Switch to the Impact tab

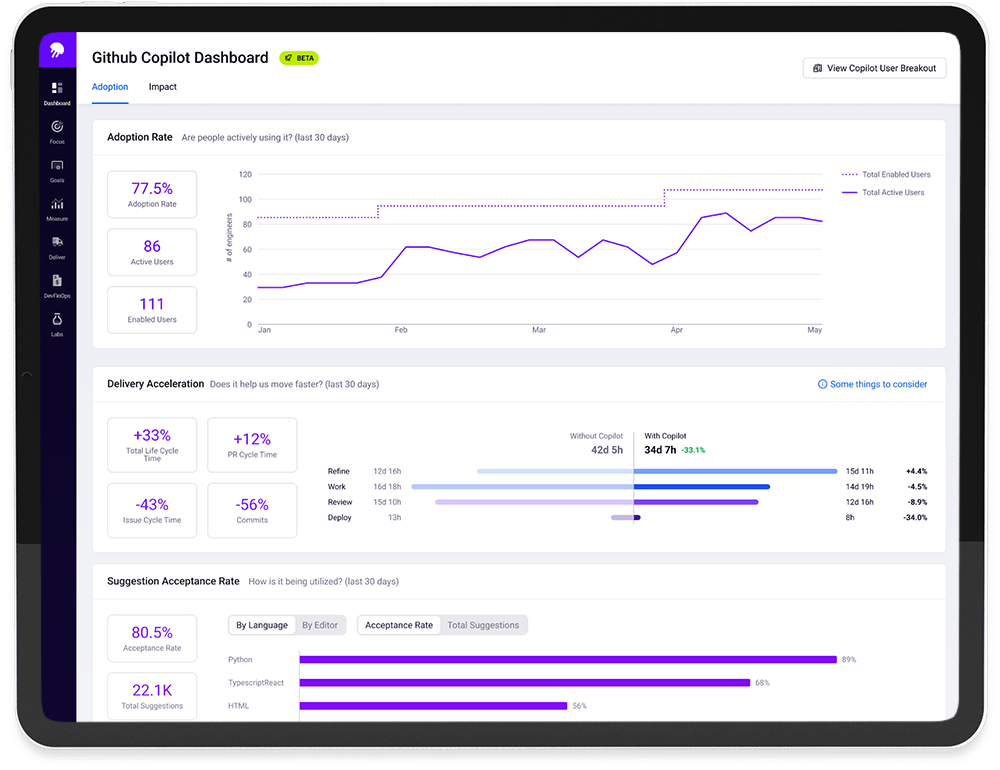163,87
